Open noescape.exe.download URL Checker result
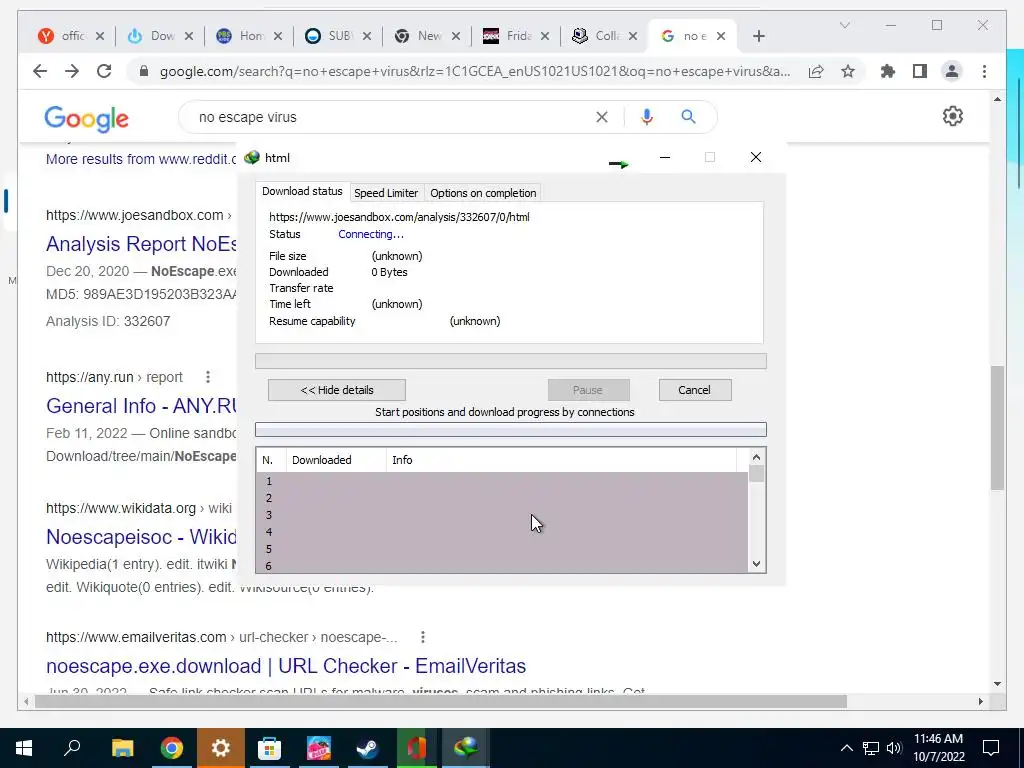Image resolution: width=1024 pixels, height=768 pixels. pyautogui.click(x=286, y=665)
